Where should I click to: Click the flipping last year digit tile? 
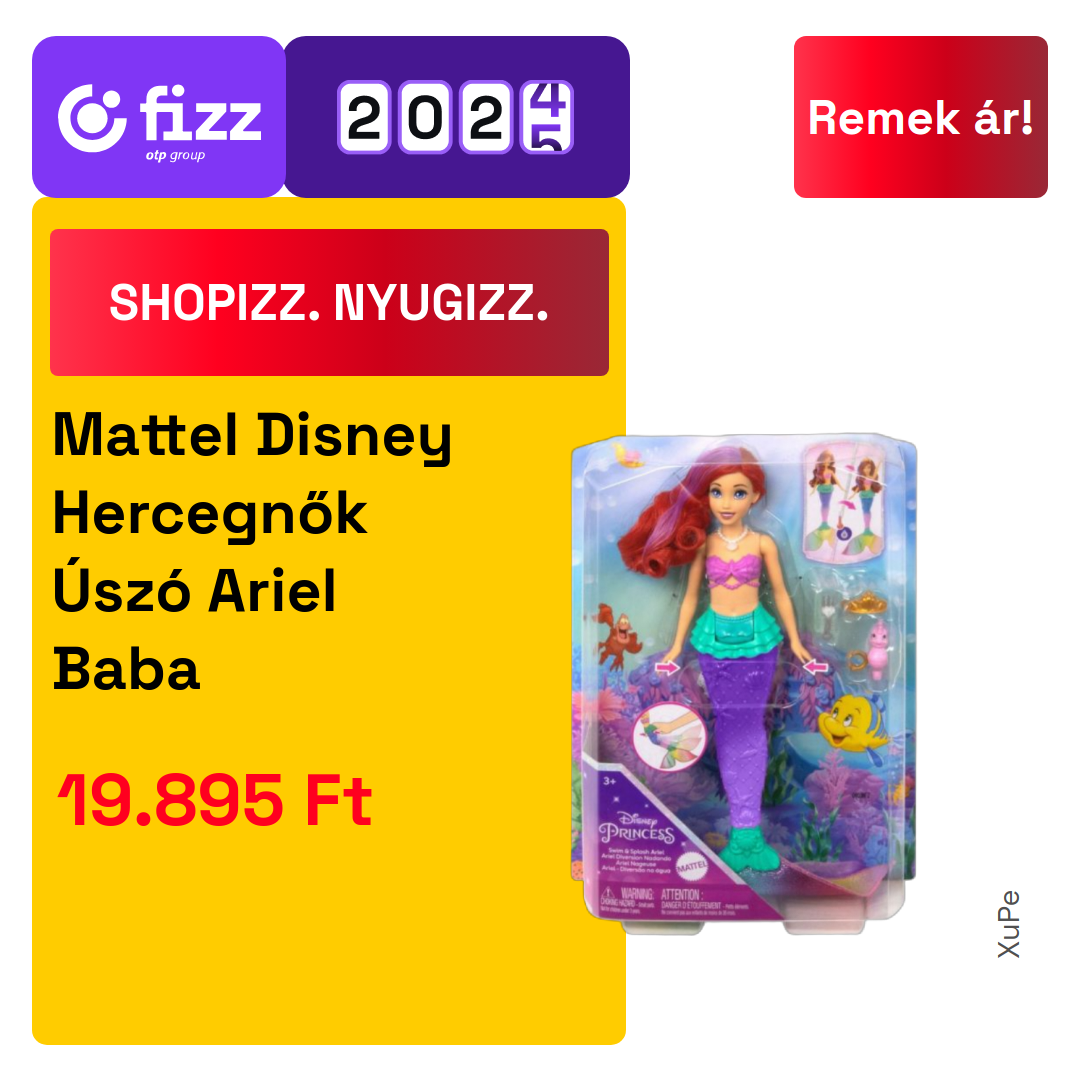[x=547, y=117]
